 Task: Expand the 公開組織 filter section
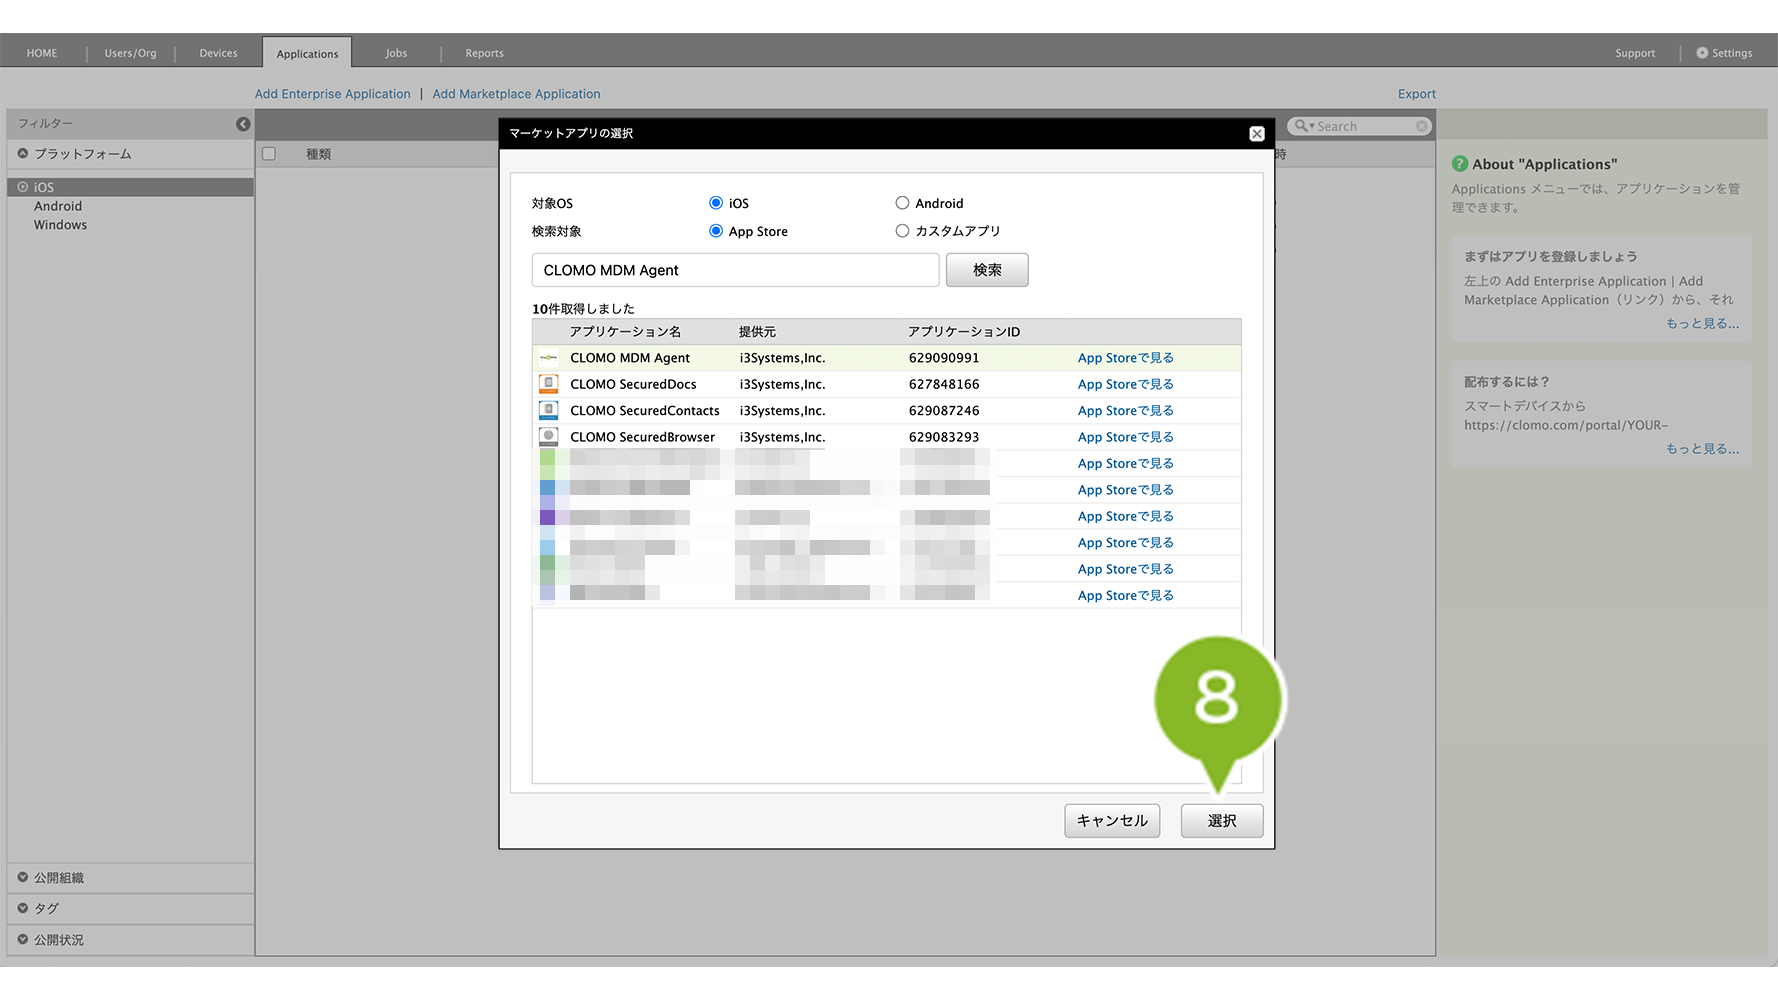[x=23, y=878]
